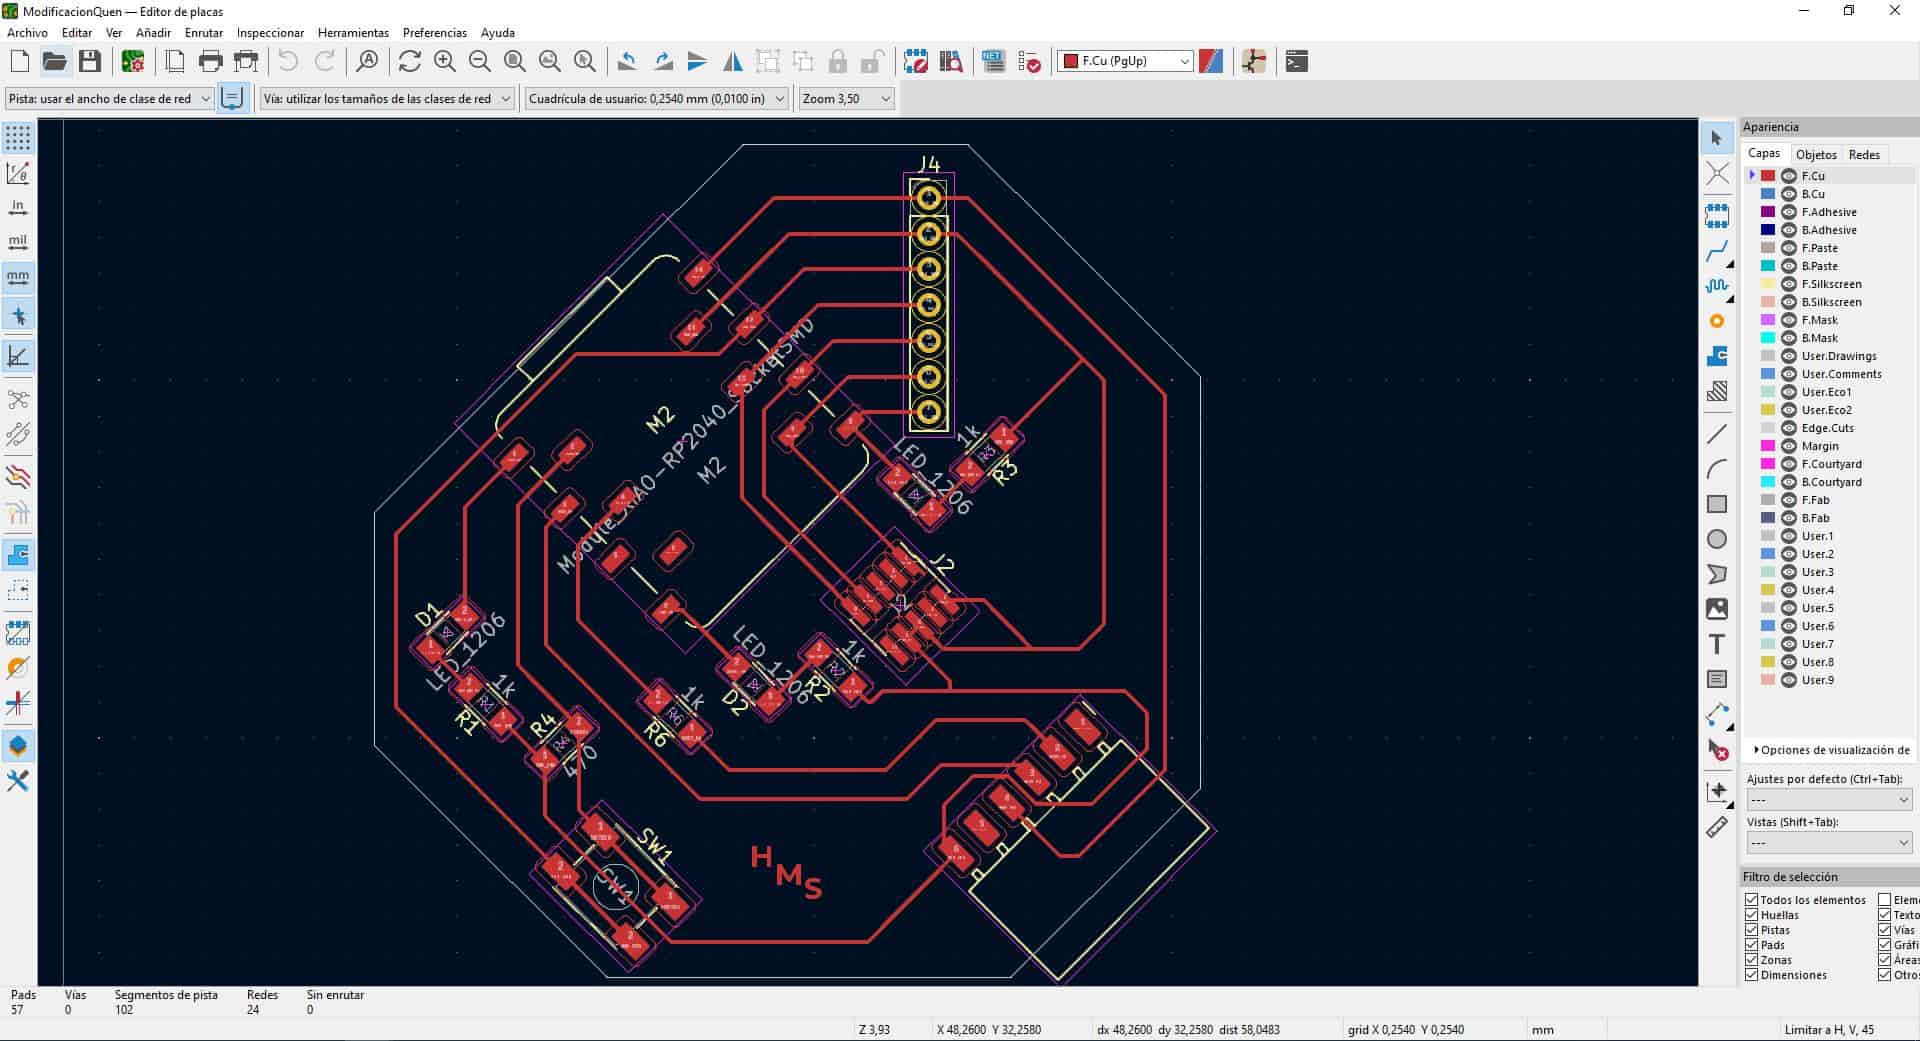The width and height of the screenshot is (1920, 1041).
Task: Open the track width dropdown
Action: click(109, 99)
